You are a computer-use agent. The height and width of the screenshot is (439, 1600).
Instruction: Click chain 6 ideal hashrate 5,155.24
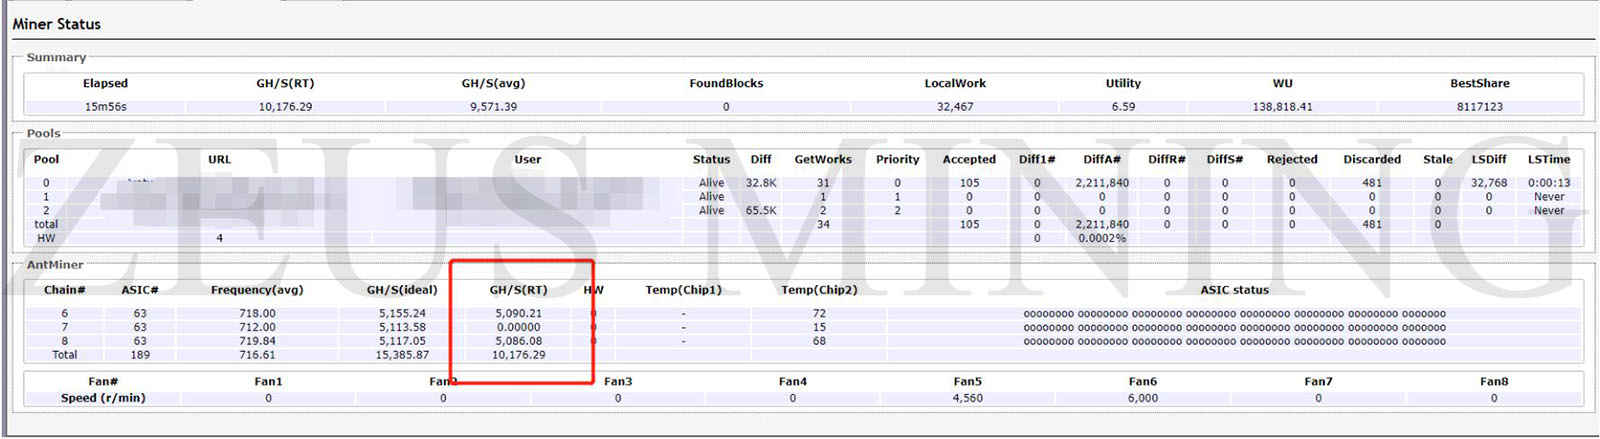402,313
